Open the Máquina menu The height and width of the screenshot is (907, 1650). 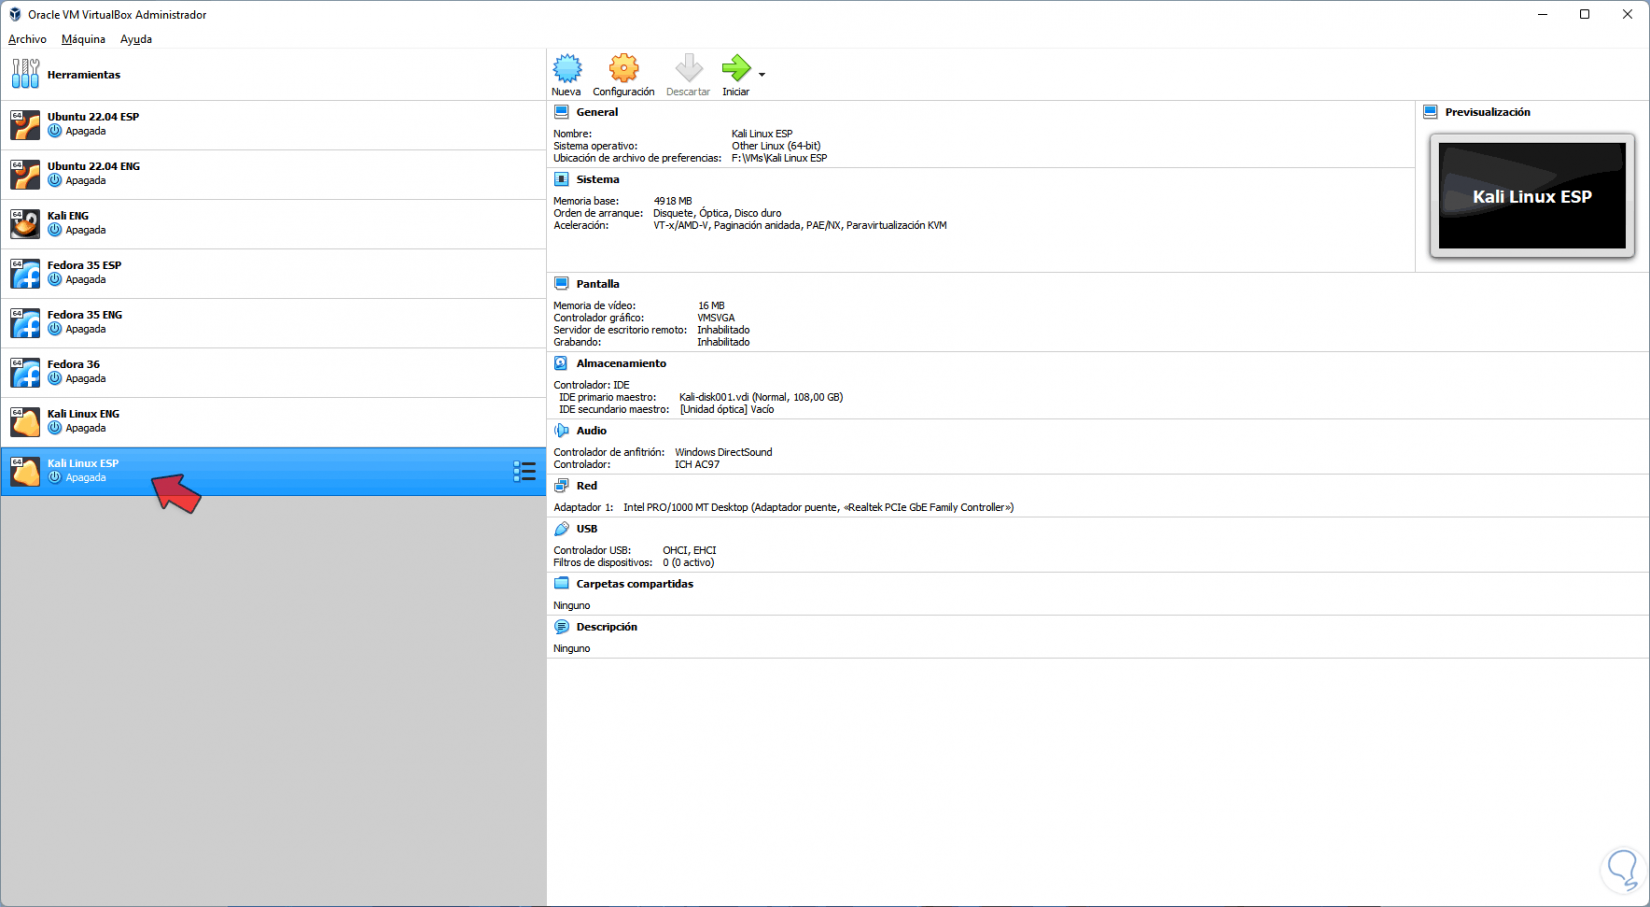coord(83,39)
